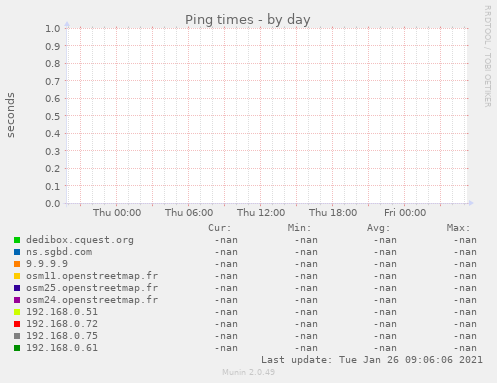
Task: Click the 192.168.0.72 red swatch
Action: (17, 324)
